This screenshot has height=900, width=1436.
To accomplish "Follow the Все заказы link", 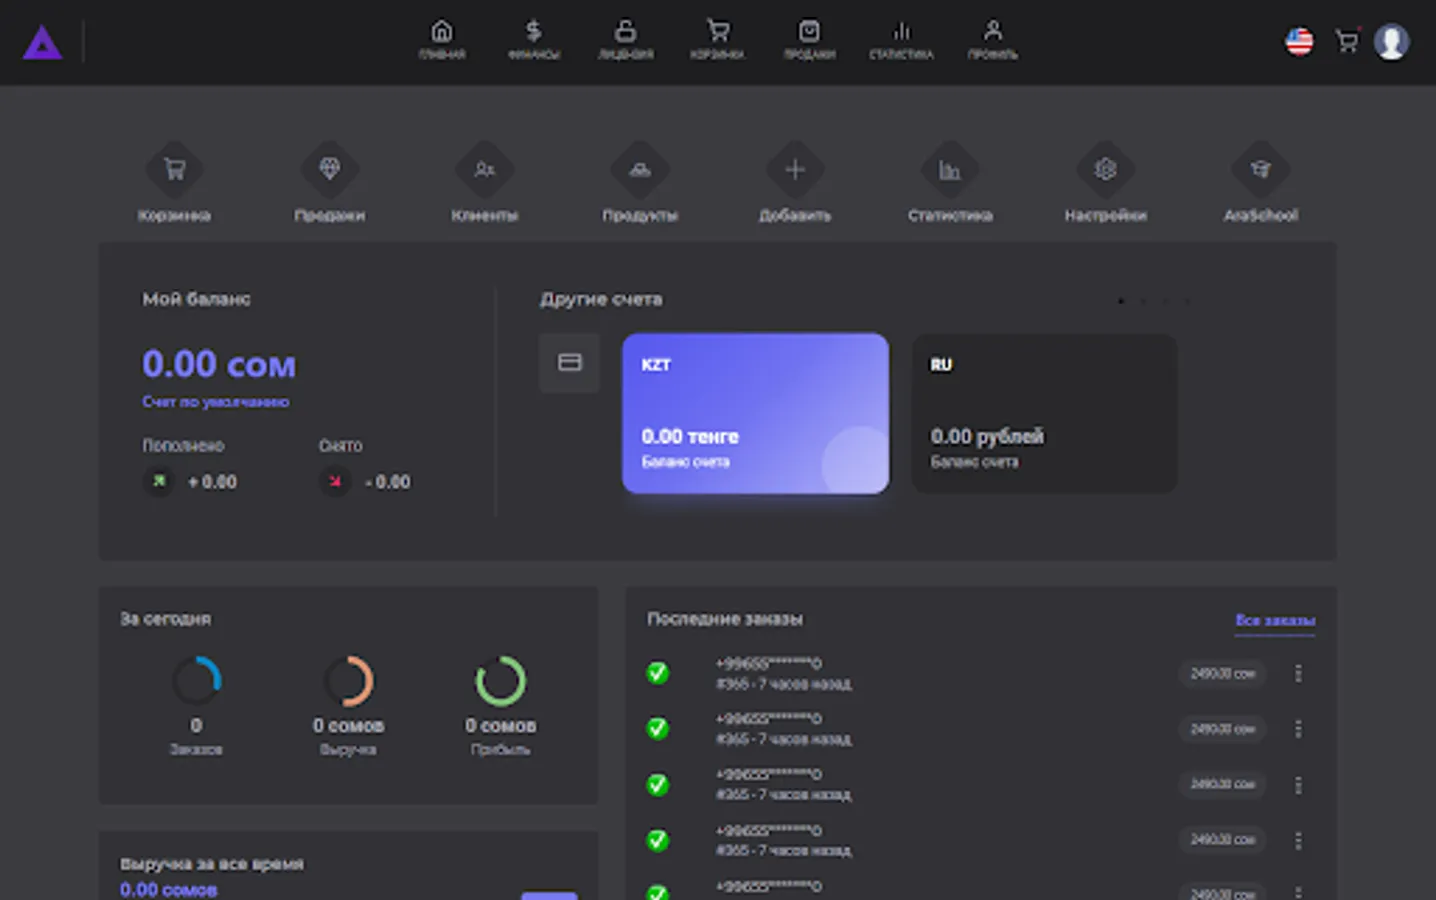I will [x=1275, y=621].
